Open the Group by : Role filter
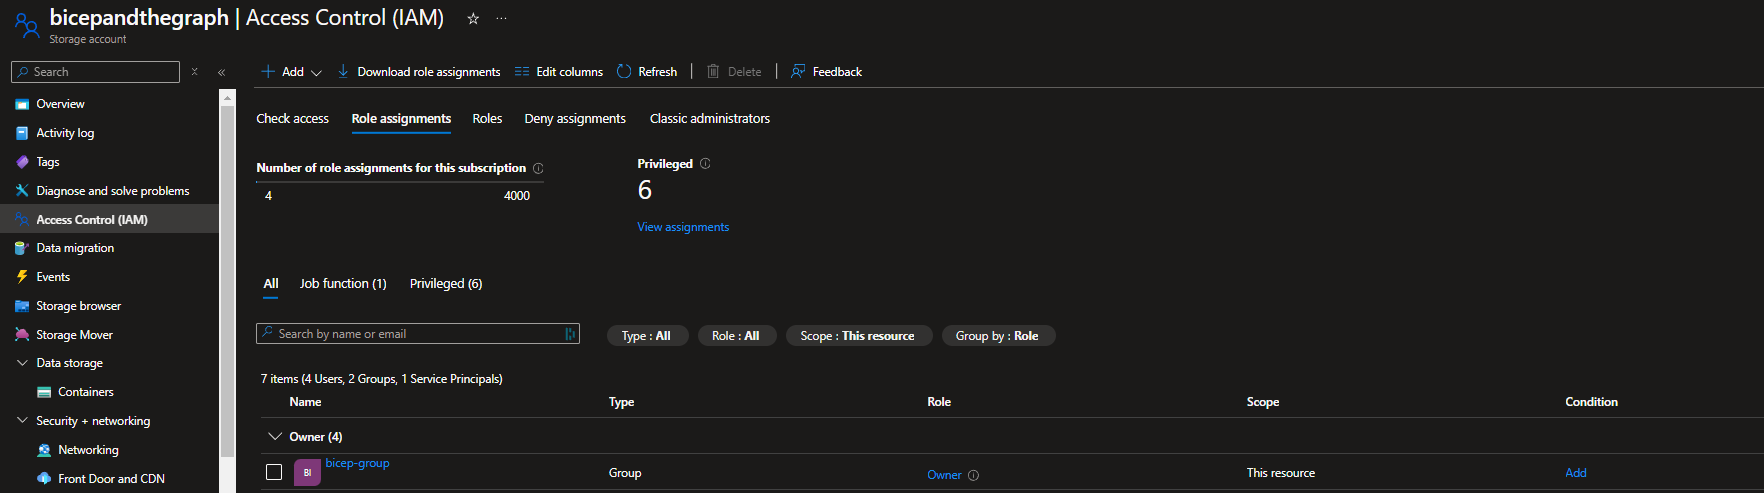Image resolution: width=1764 pixels, height=493 pixels. pyautogui.click(x=998, y=336)
